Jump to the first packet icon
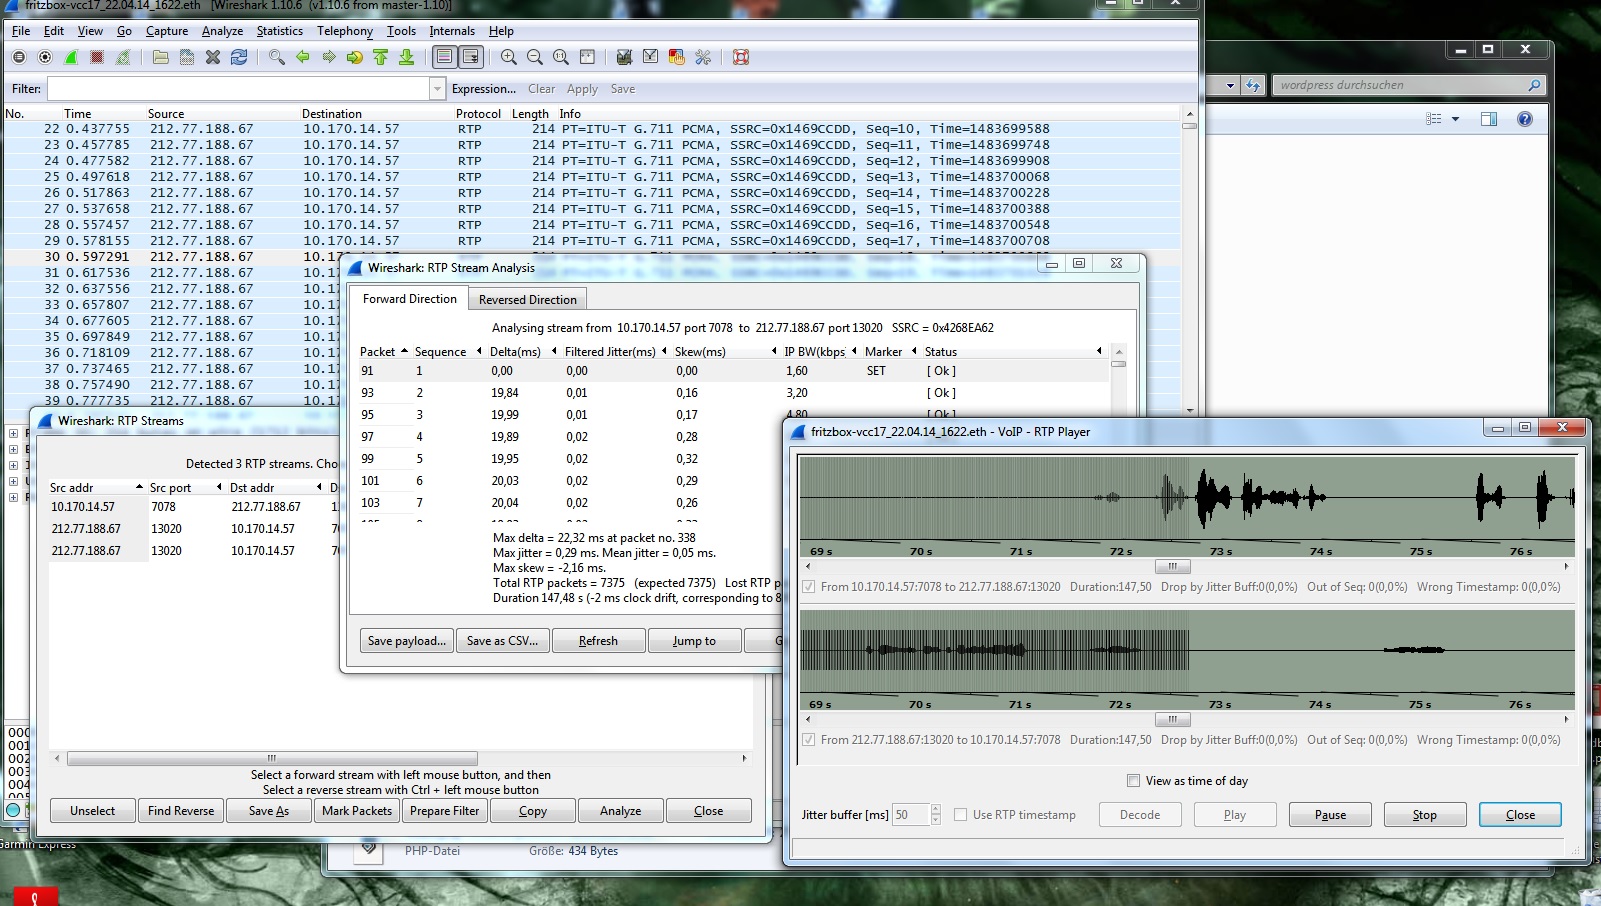The height and width of the screenshot is (906, 1601). (381, 57)
